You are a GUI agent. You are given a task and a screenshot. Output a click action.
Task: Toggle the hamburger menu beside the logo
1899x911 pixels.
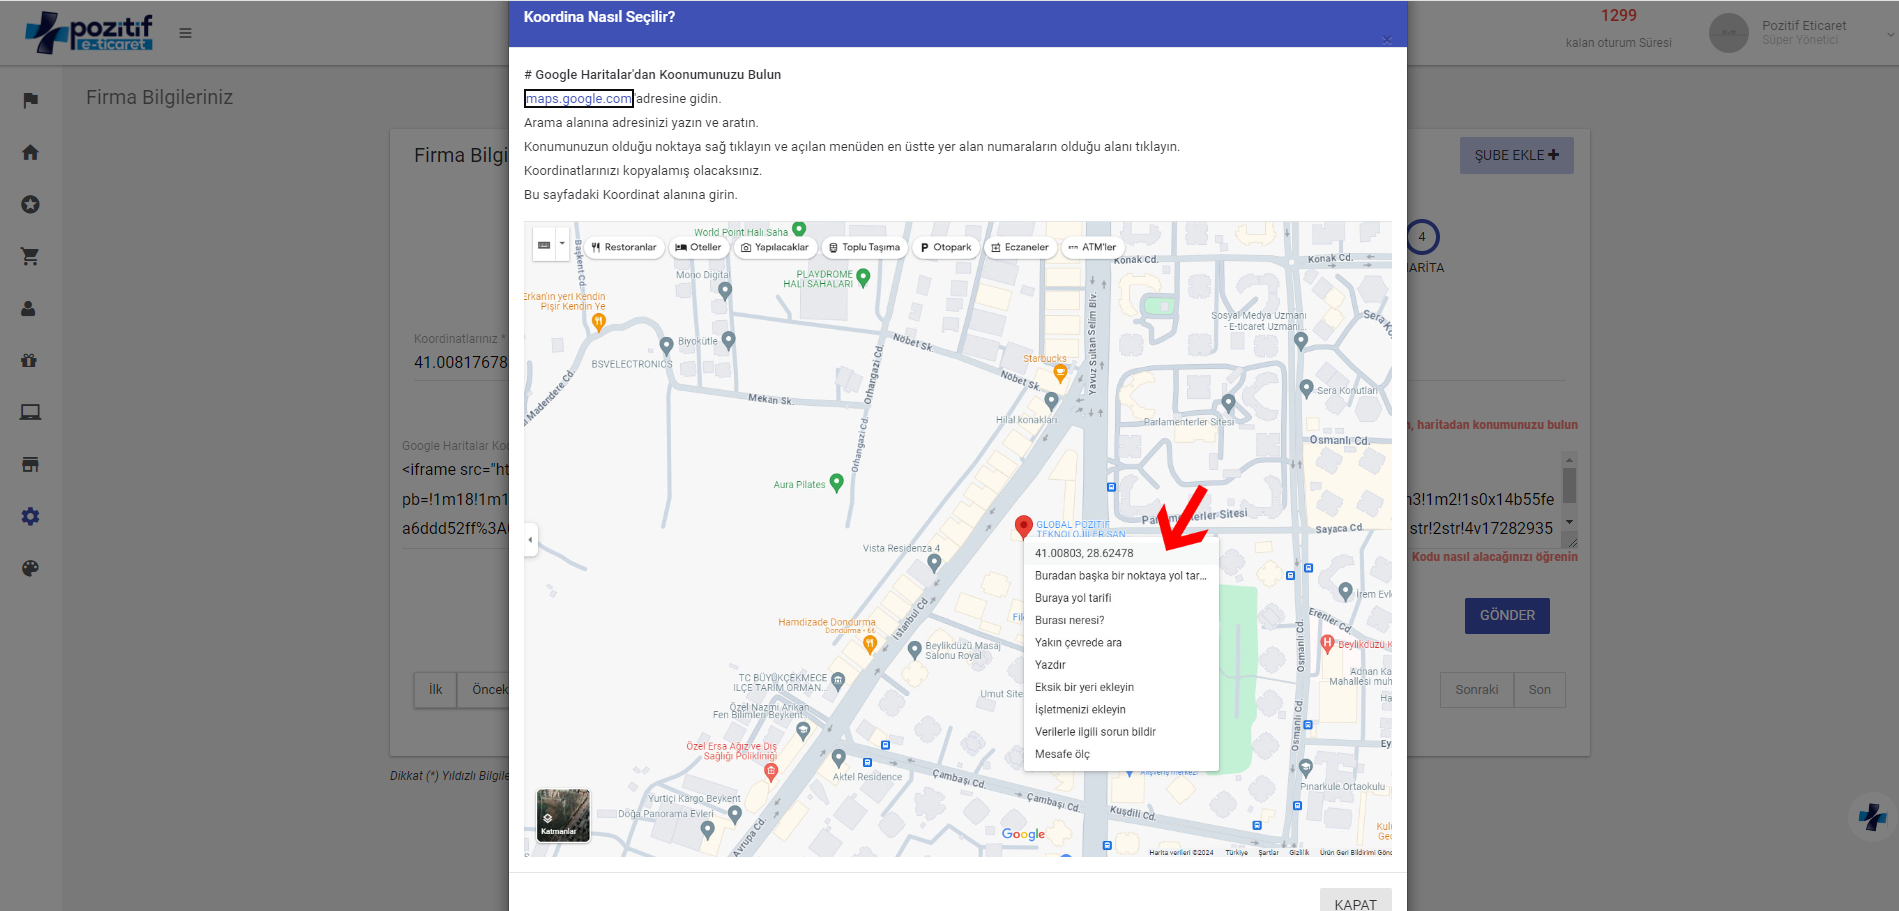click(x=185, y=33)
